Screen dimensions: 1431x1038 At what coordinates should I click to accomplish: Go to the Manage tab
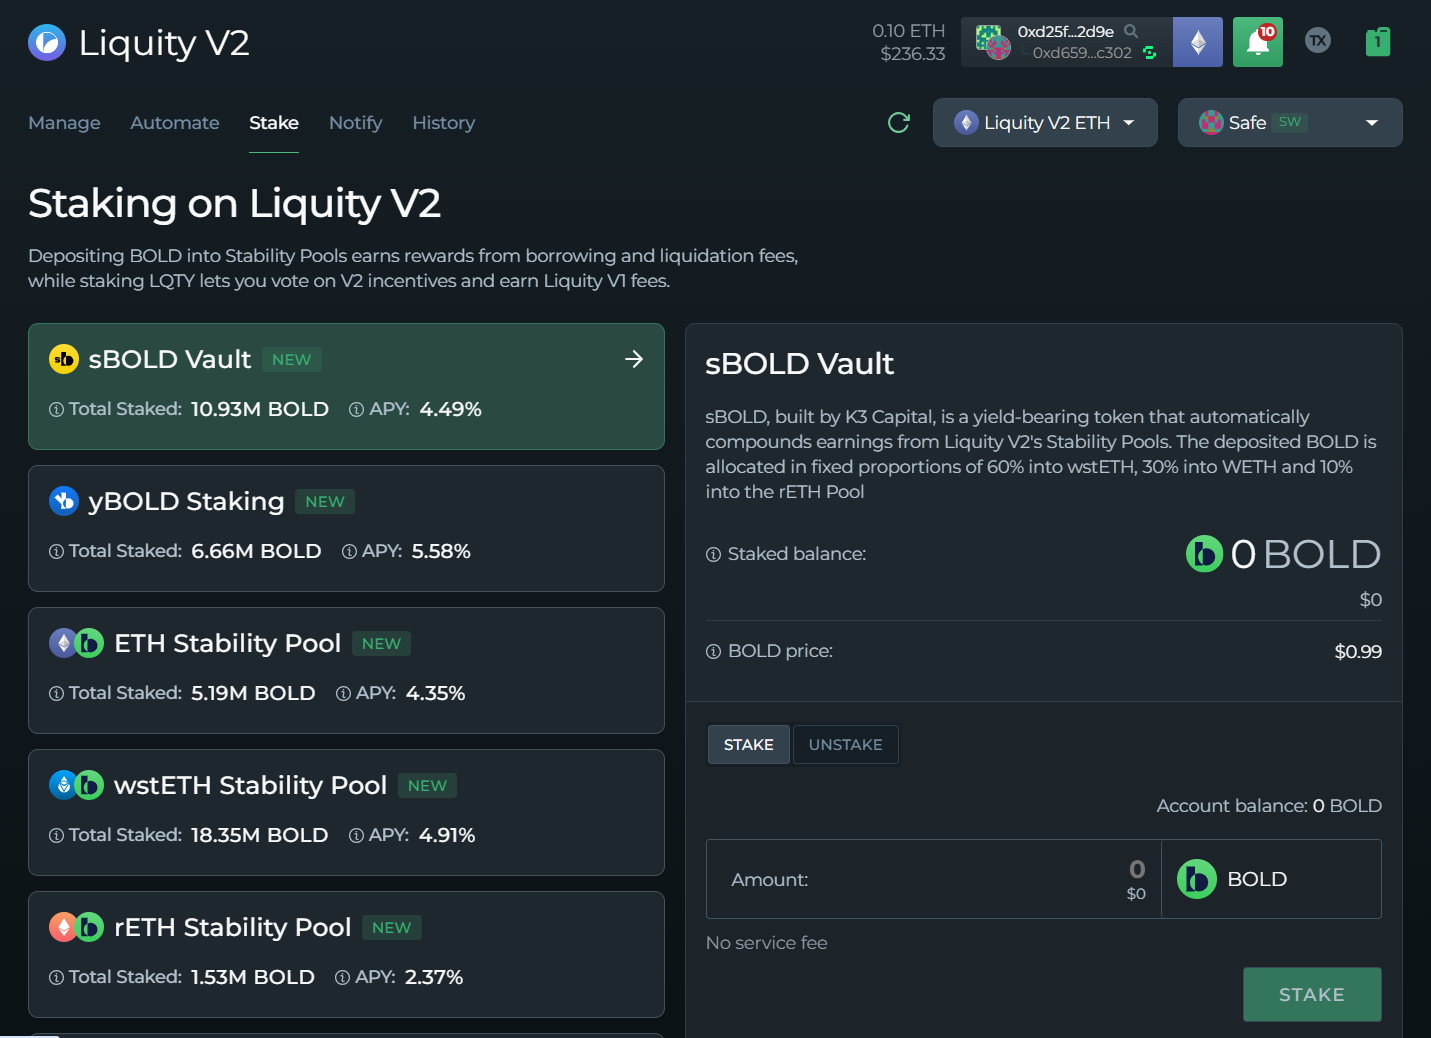click(64, 123)
